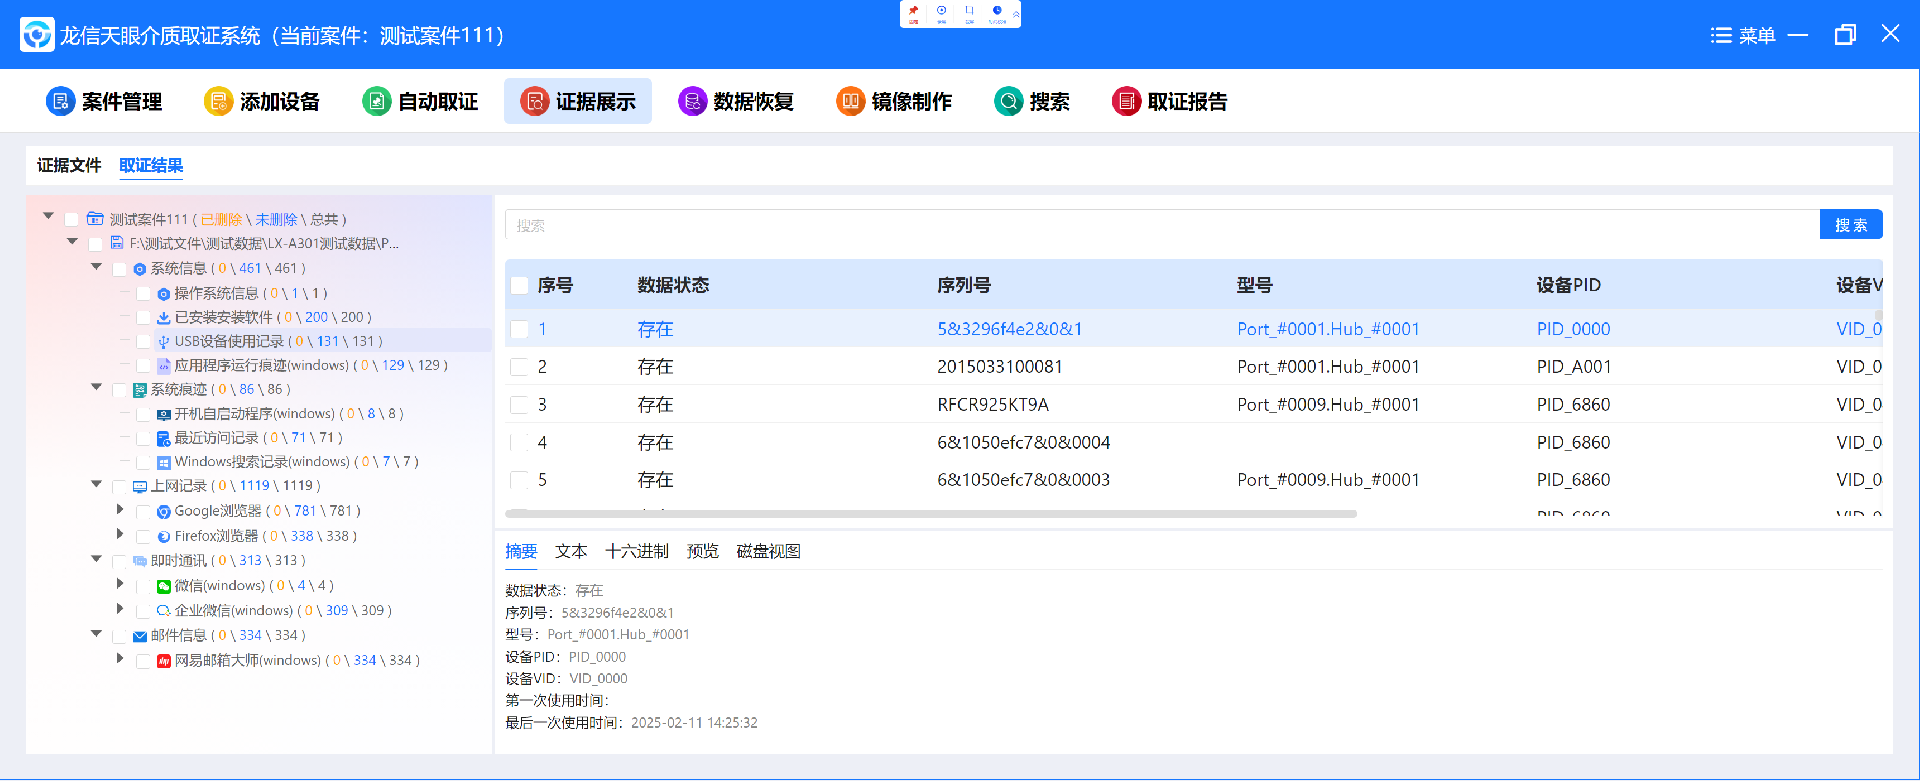The image size is (1920, 781).
Task: Check the 上网记录 checkbox
Action: pyautogui.click(x=120, y=486)
